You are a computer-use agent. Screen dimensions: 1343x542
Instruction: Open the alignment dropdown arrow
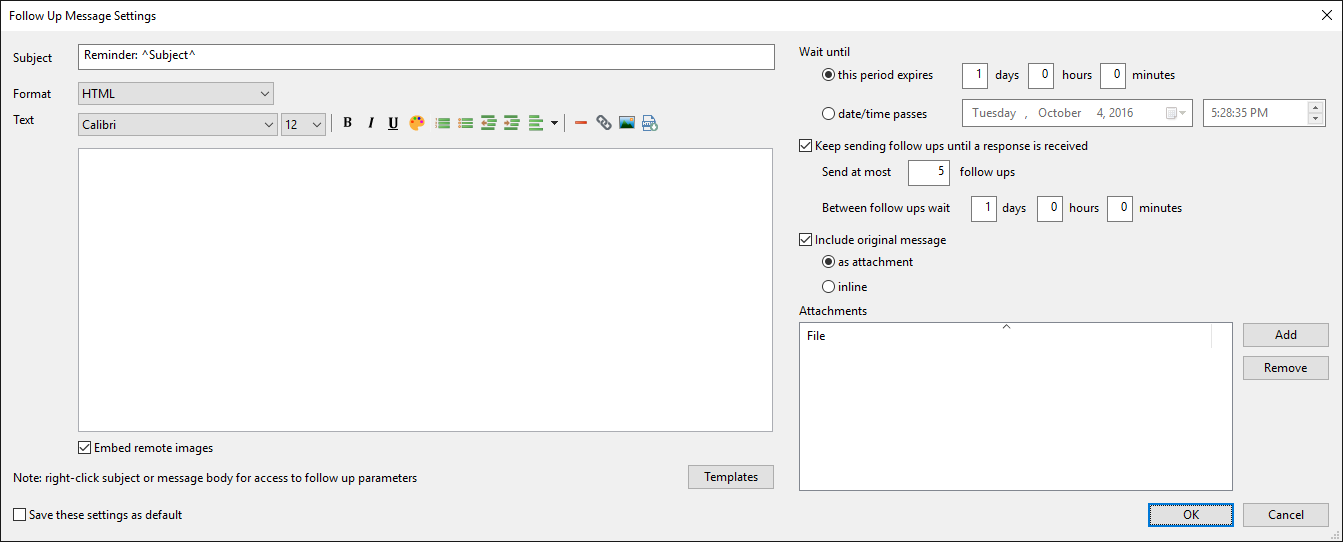[x=554, y=124]
